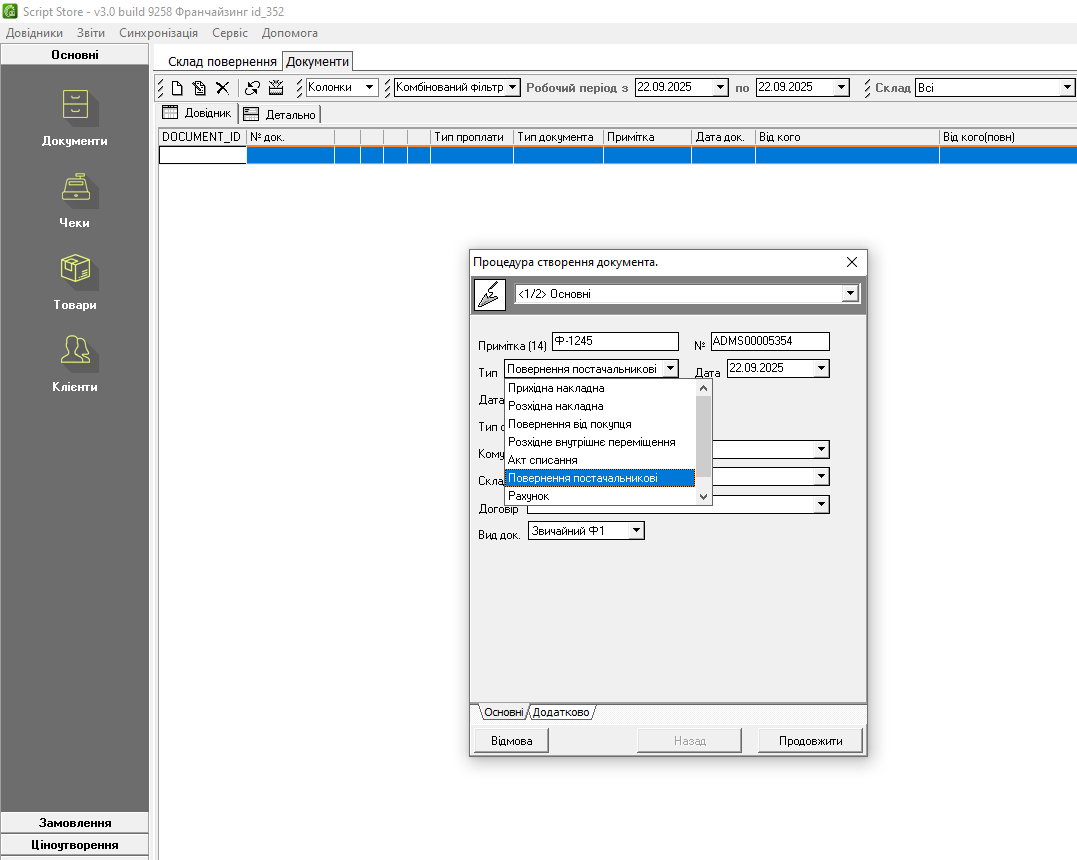Click the delete (X) toolbar icon

point(222,88)
